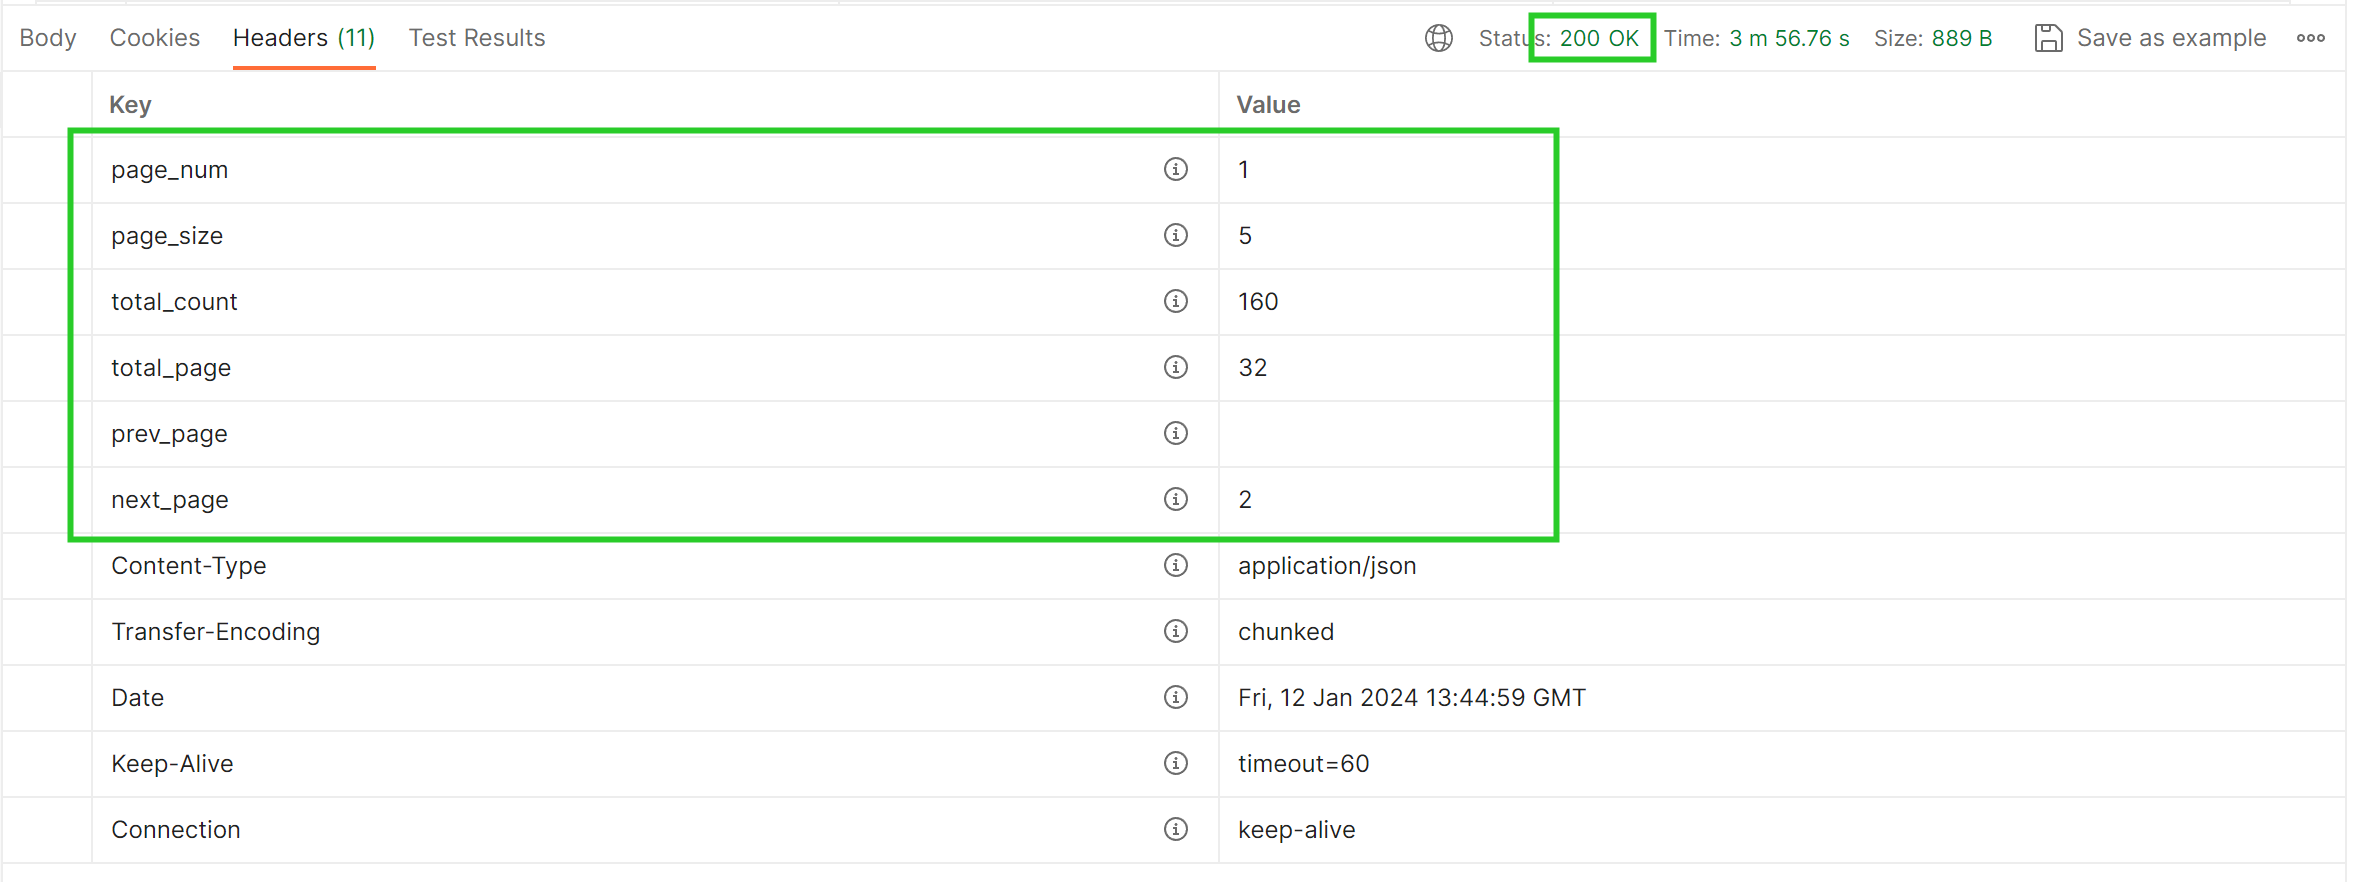Select the Headers (11) tab

[304, 38]
